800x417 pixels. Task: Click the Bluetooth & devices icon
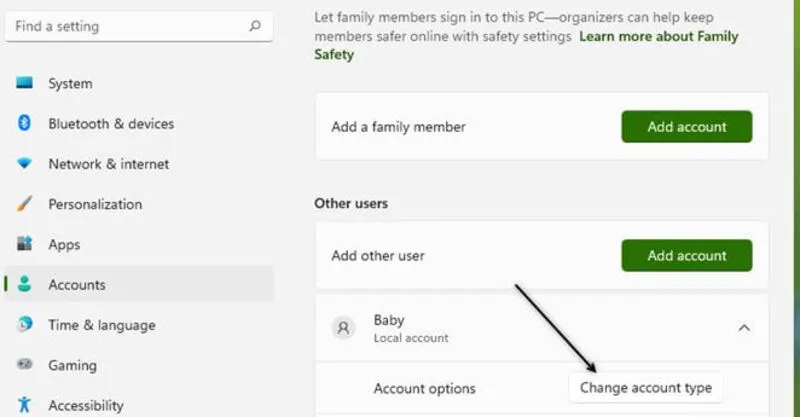(25, 124)
